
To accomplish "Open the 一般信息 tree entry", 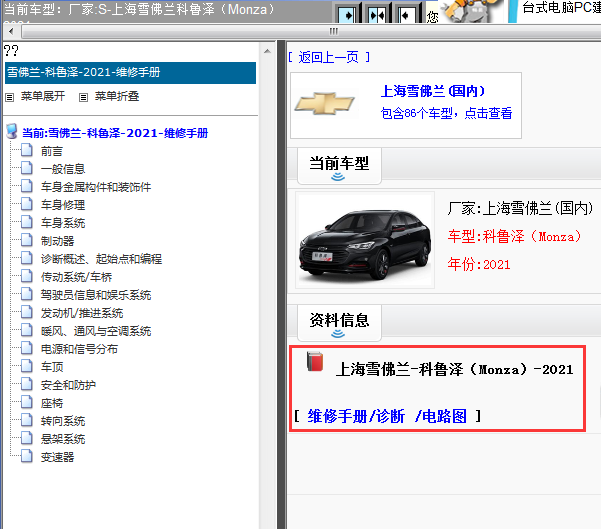I will coord(63,169).
